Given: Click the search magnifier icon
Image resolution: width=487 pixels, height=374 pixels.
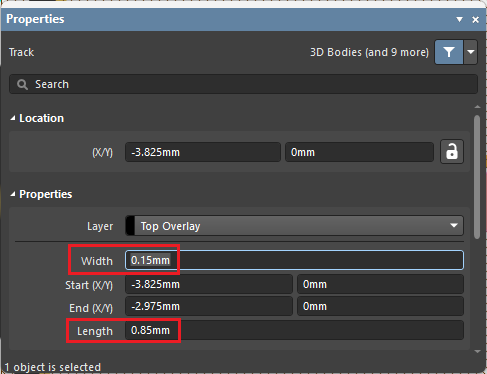Looking at the screenshot, I should coord(22,84).
